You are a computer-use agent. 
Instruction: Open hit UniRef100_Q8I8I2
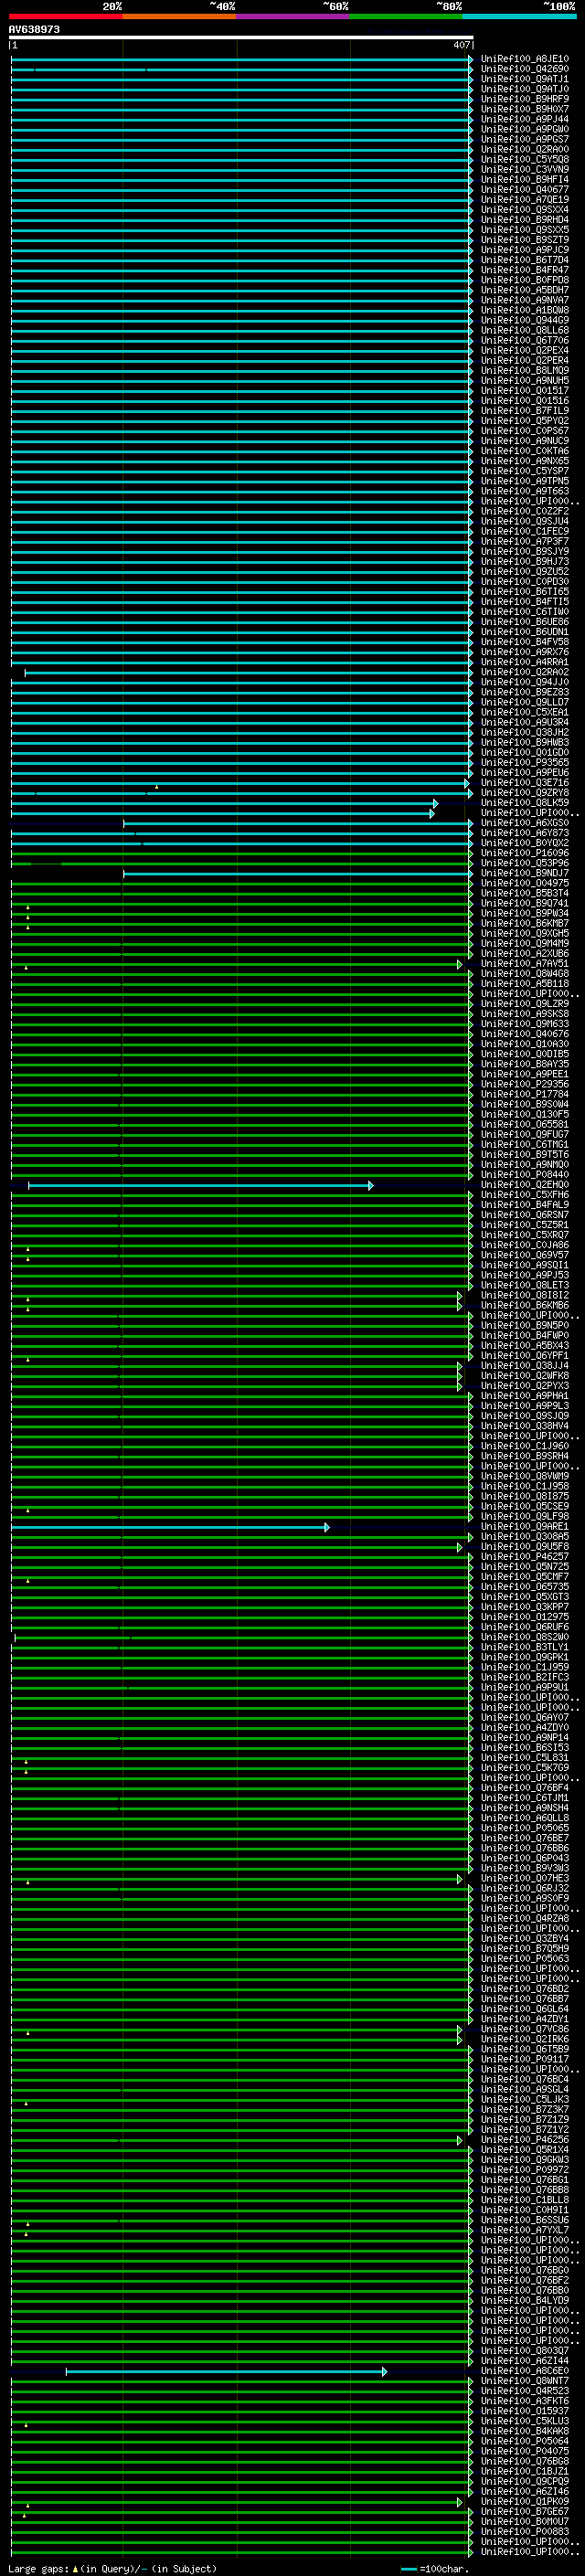525,1296
